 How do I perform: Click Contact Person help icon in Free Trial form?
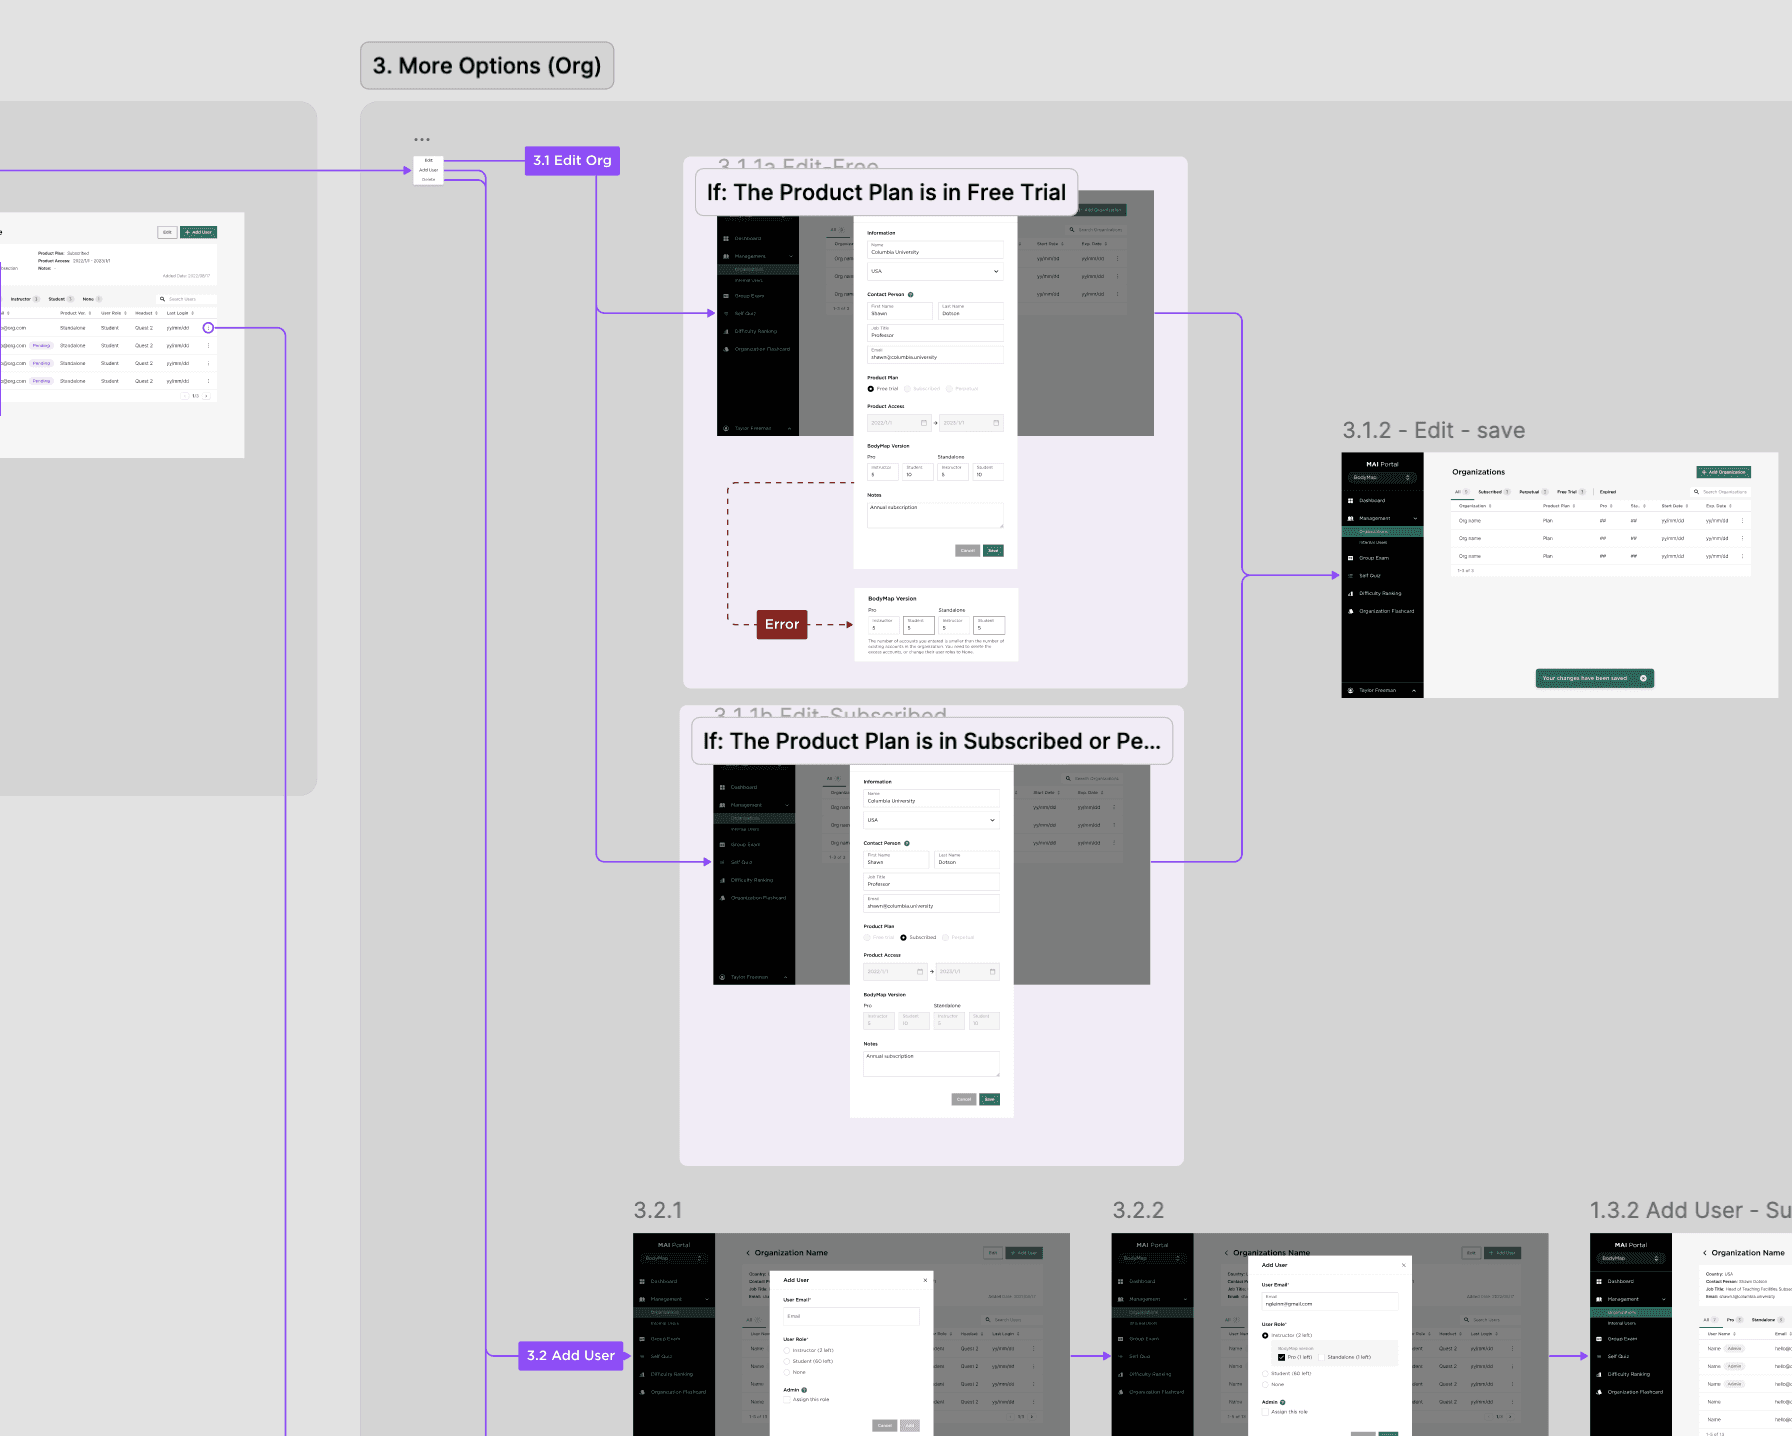910,295
